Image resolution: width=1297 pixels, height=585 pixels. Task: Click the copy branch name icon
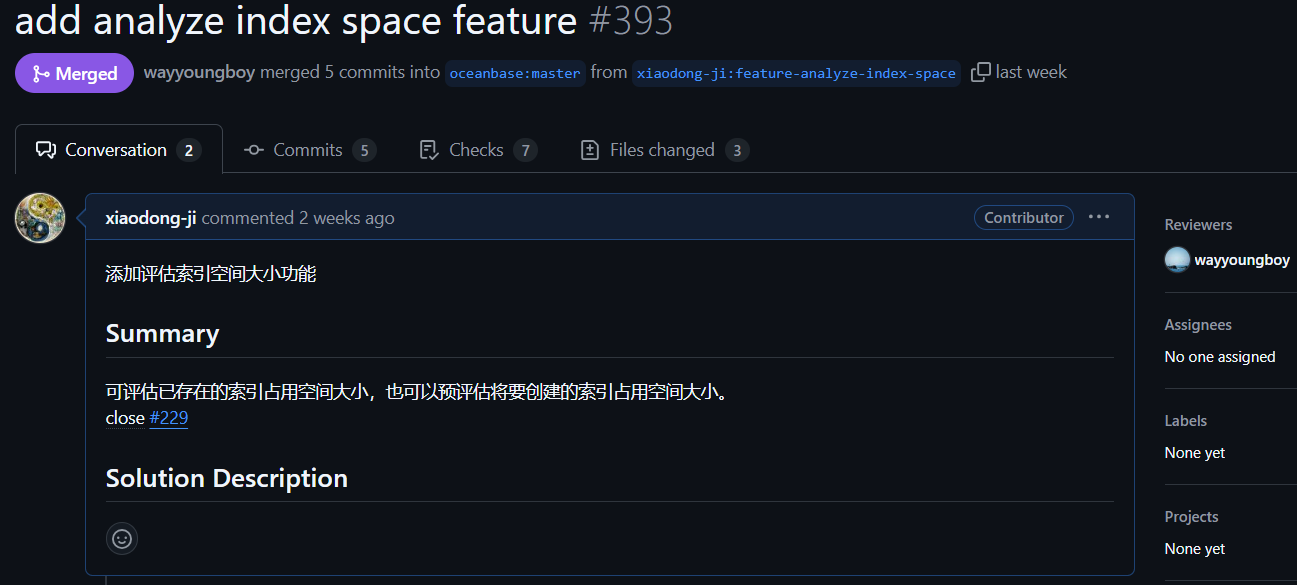click(980, 72)
